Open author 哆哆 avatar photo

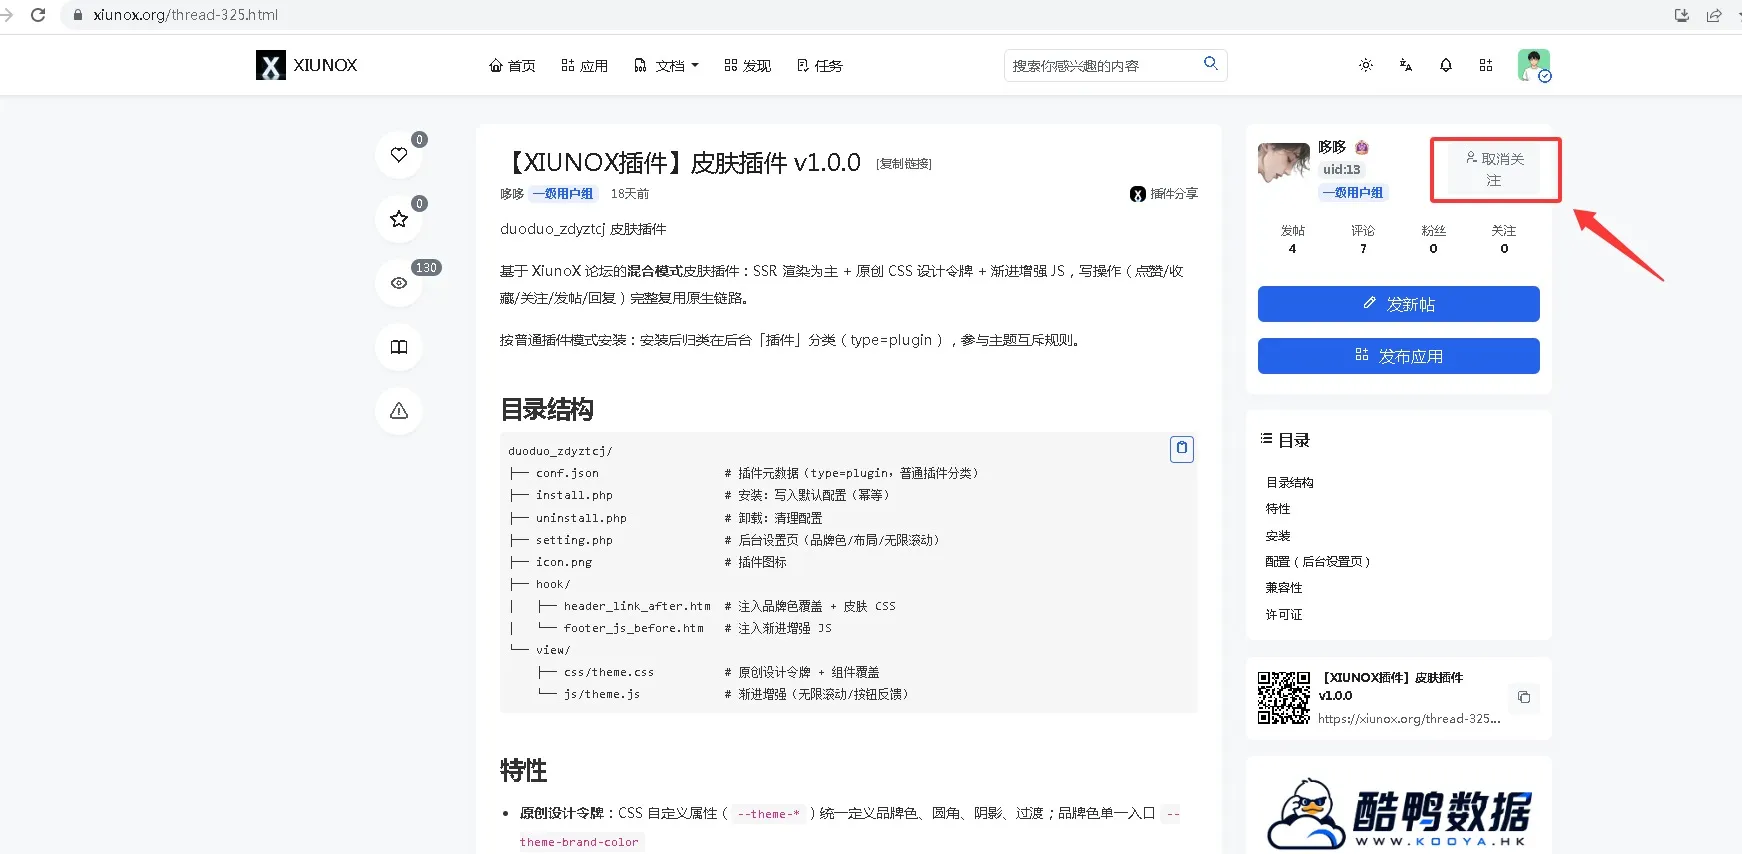click(1284, 162)
